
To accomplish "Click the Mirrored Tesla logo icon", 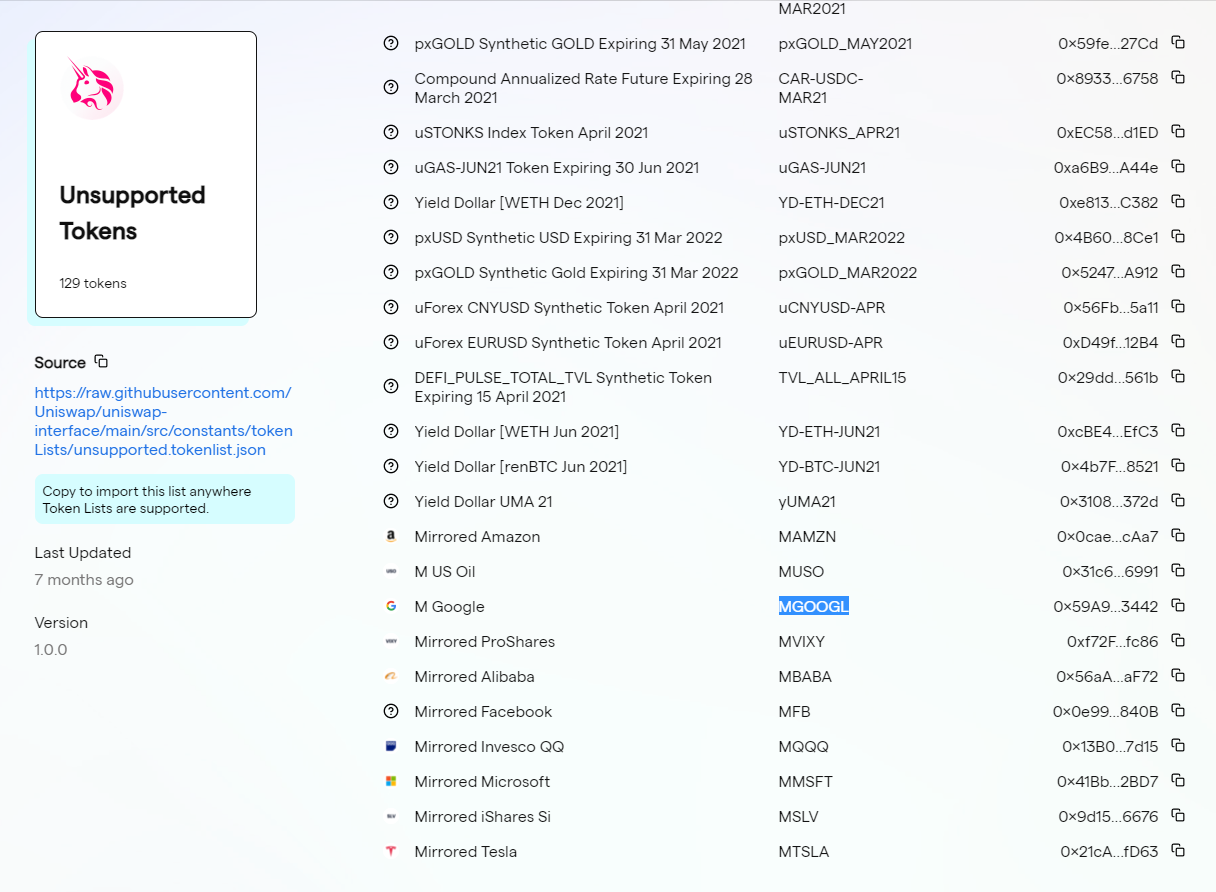I will [x=391, y=851].
